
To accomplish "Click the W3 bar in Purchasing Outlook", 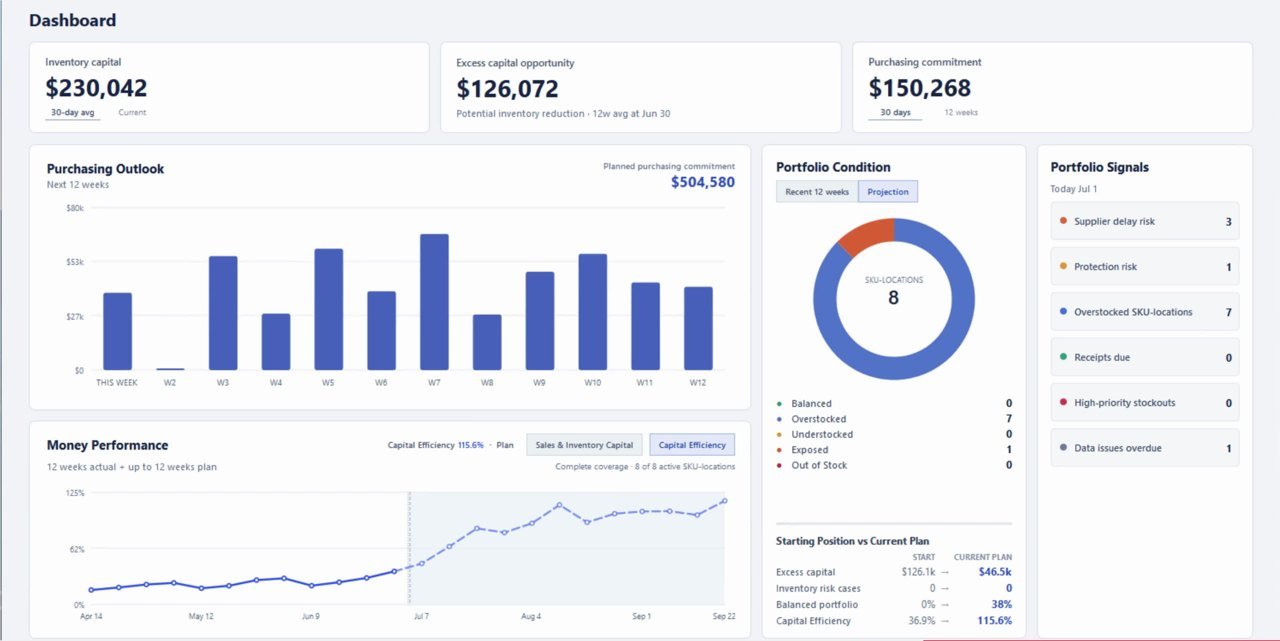I will 223,313.
